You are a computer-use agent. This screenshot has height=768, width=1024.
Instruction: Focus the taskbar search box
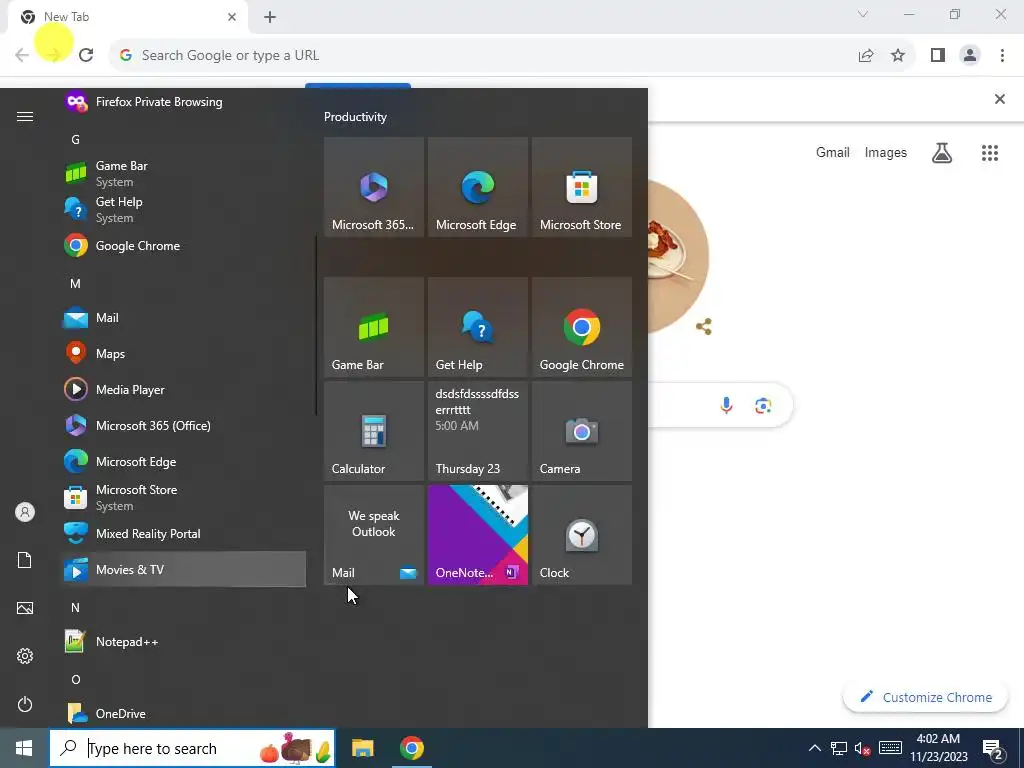point(193,748)
